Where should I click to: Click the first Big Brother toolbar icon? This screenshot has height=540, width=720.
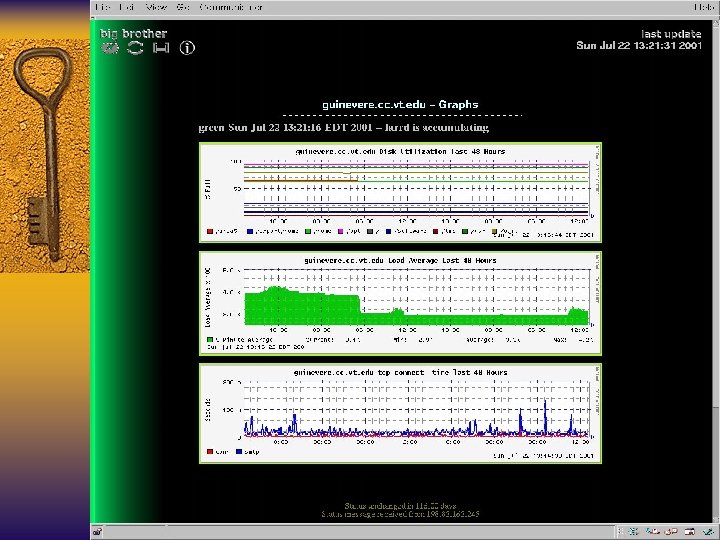pos(110,48)
